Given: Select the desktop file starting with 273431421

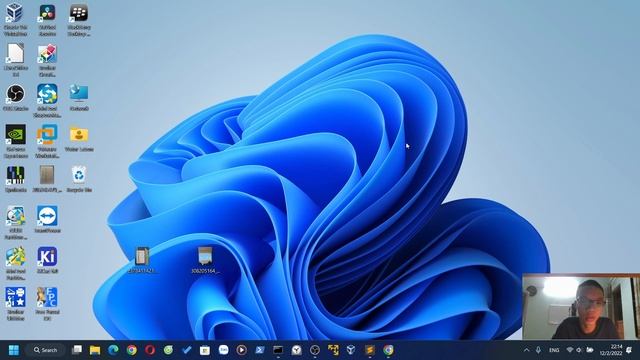Looking at the screenshot, I should click(142, 260).
